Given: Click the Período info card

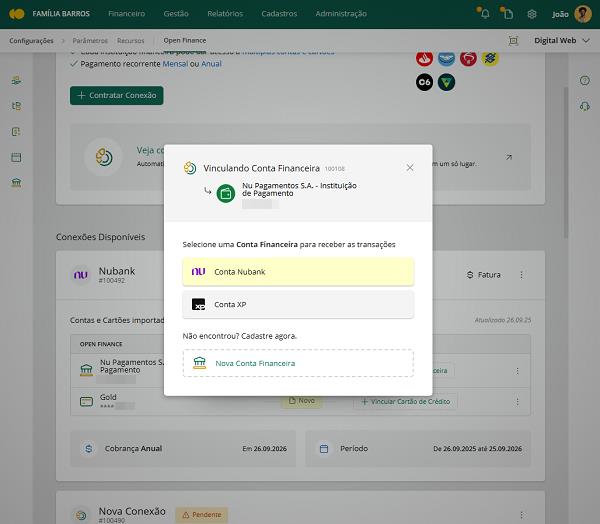Looking at the screenshot, I should tap(418, 449).
